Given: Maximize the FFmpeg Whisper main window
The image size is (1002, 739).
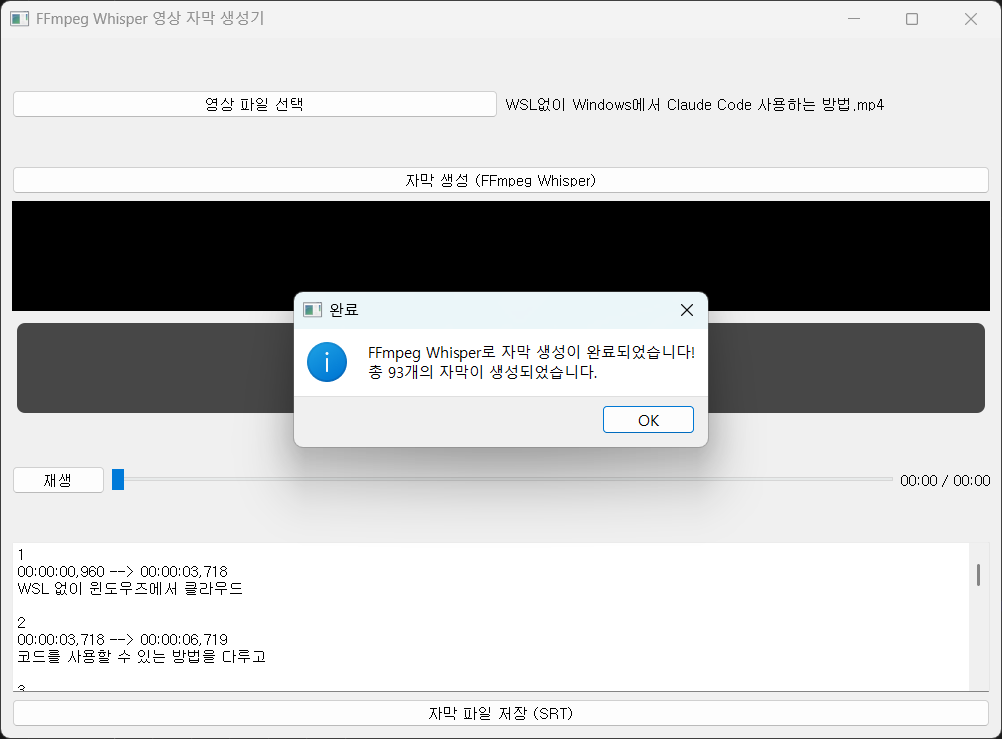Looking at the screenshot, I should [x=912, y=19].
